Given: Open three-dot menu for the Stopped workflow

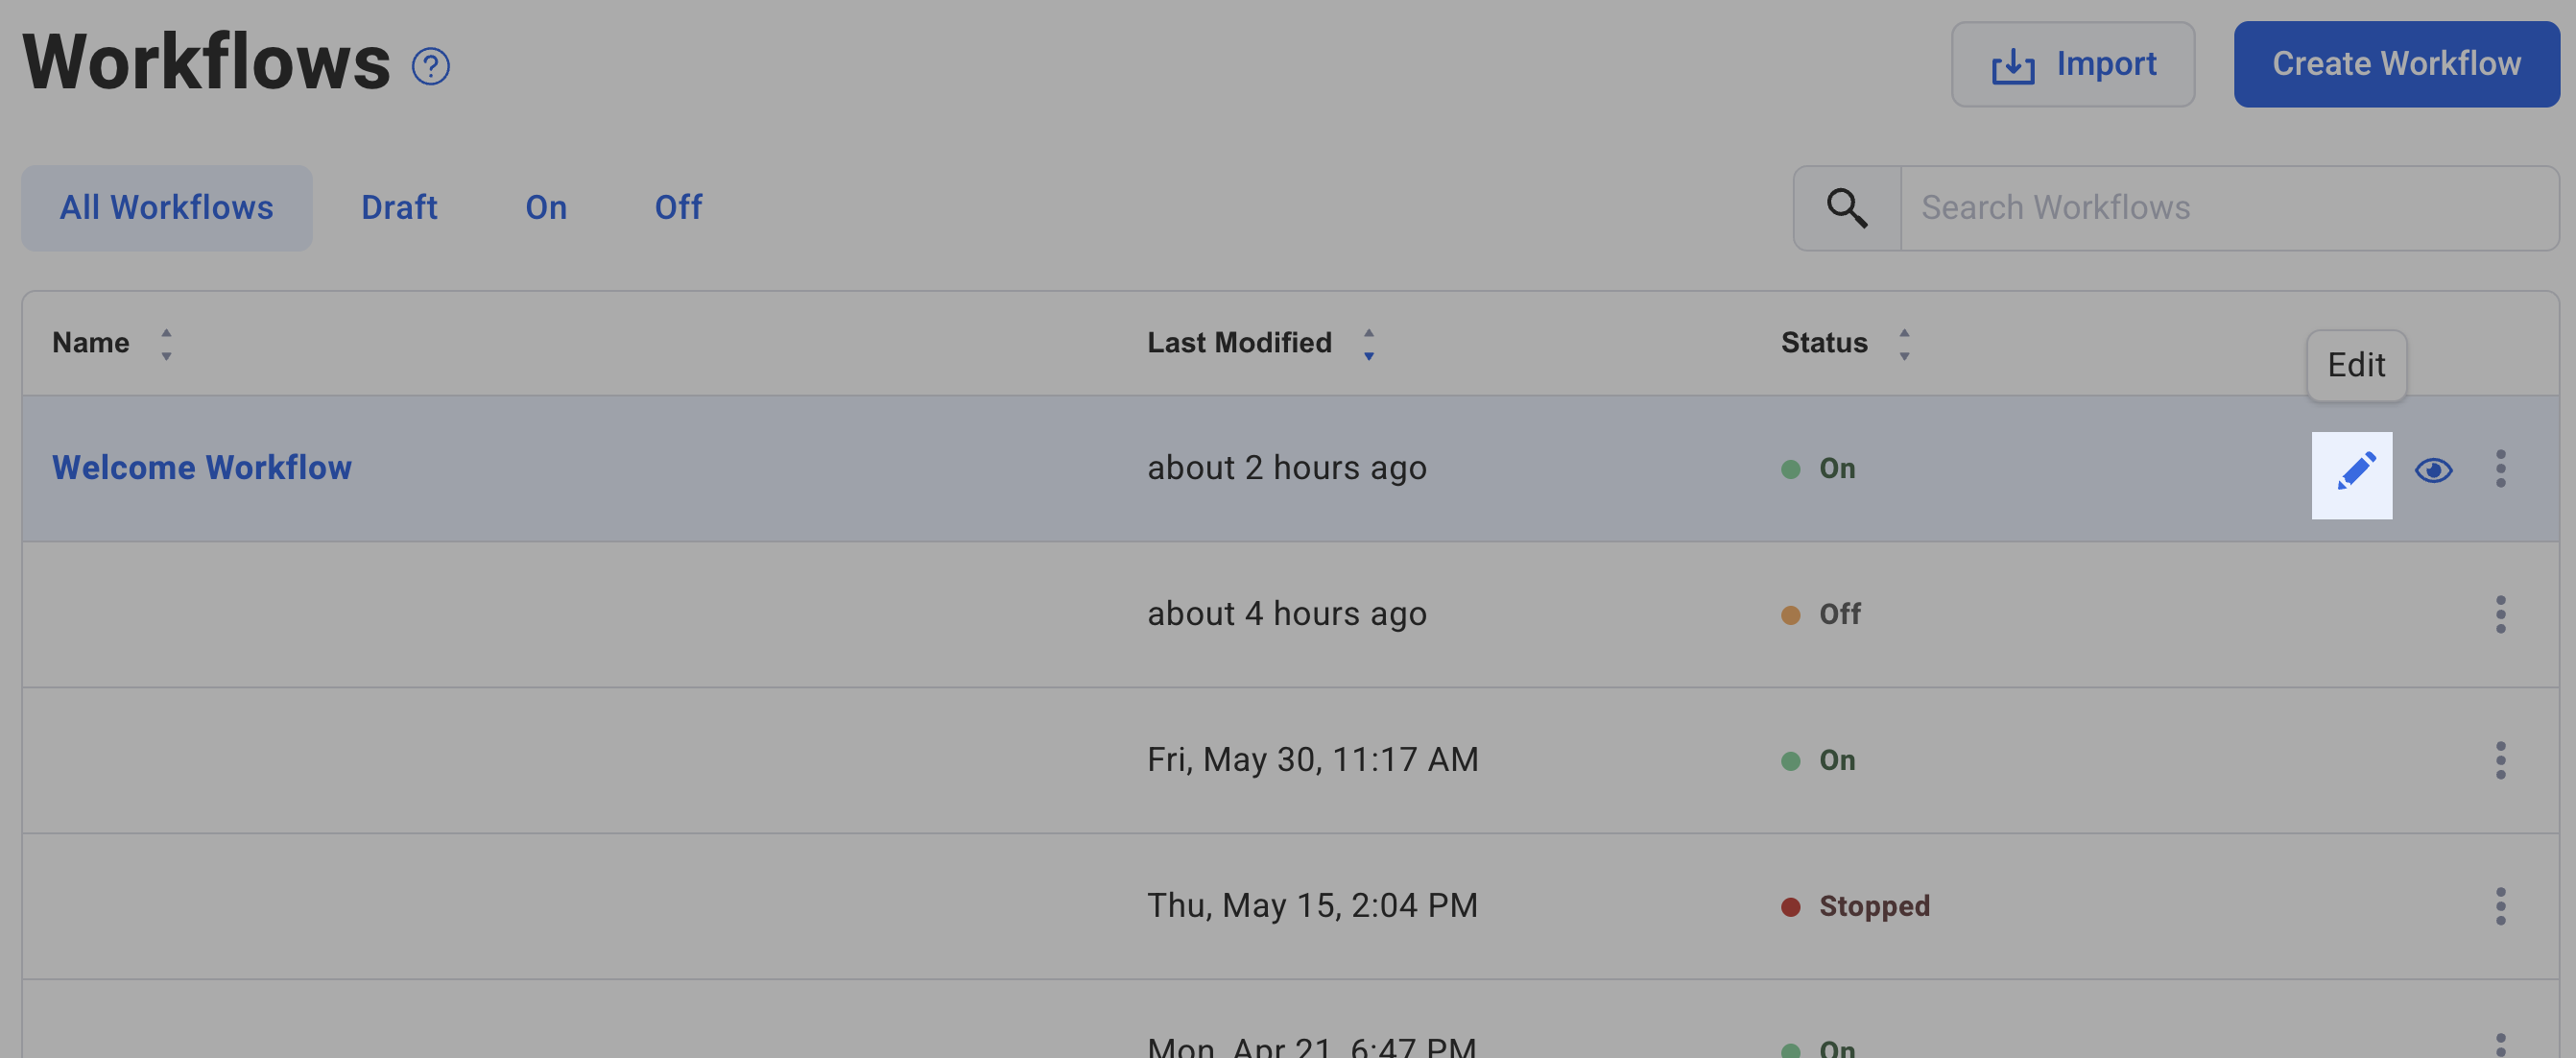Looking at the screenshot, I should pos(2500,906).
